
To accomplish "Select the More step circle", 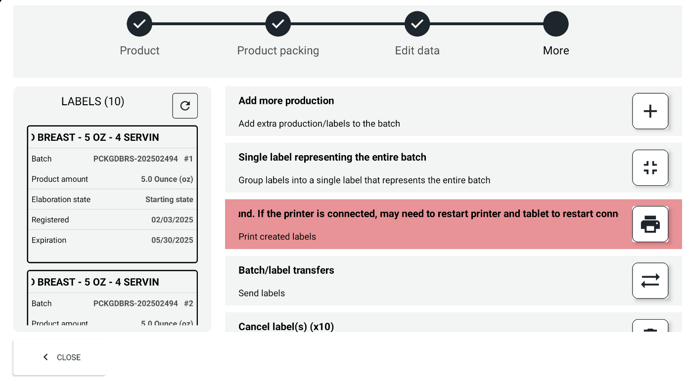I will (x=556, y=24).
